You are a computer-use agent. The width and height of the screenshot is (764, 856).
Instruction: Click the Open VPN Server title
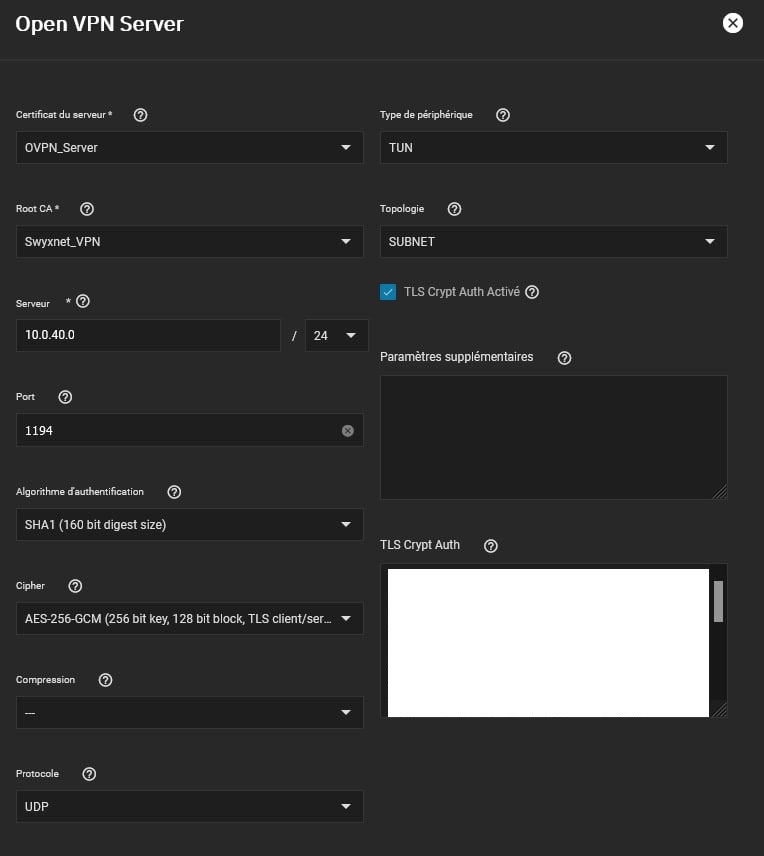pyautogui.click(x=99, y=24)
